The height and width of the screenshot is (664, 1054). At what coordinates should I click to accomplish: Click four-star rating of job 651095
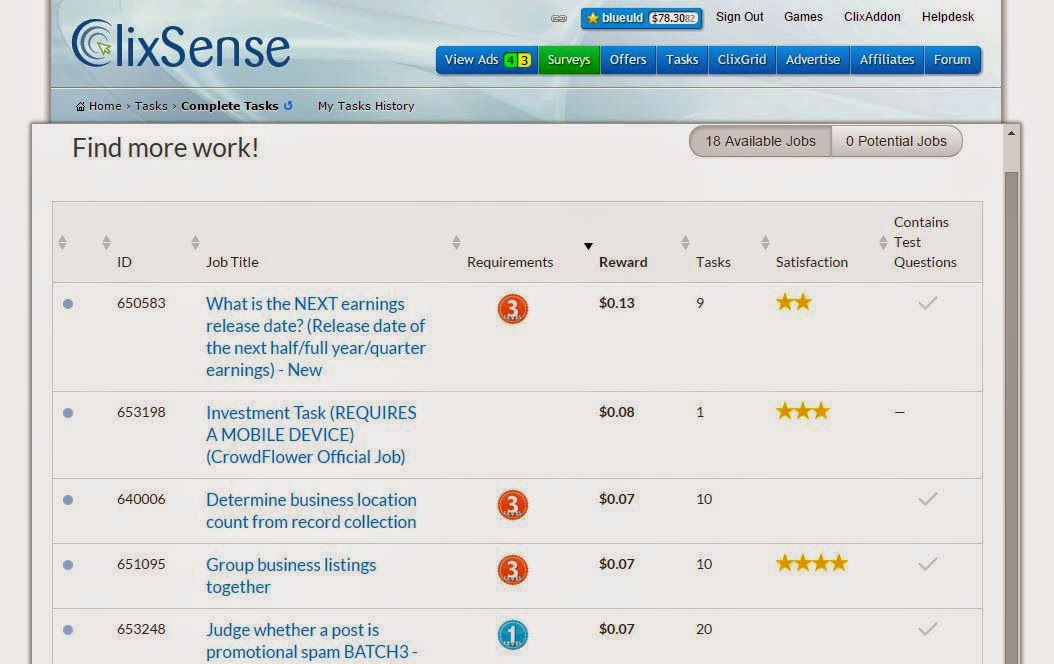[x=811, y=563]
